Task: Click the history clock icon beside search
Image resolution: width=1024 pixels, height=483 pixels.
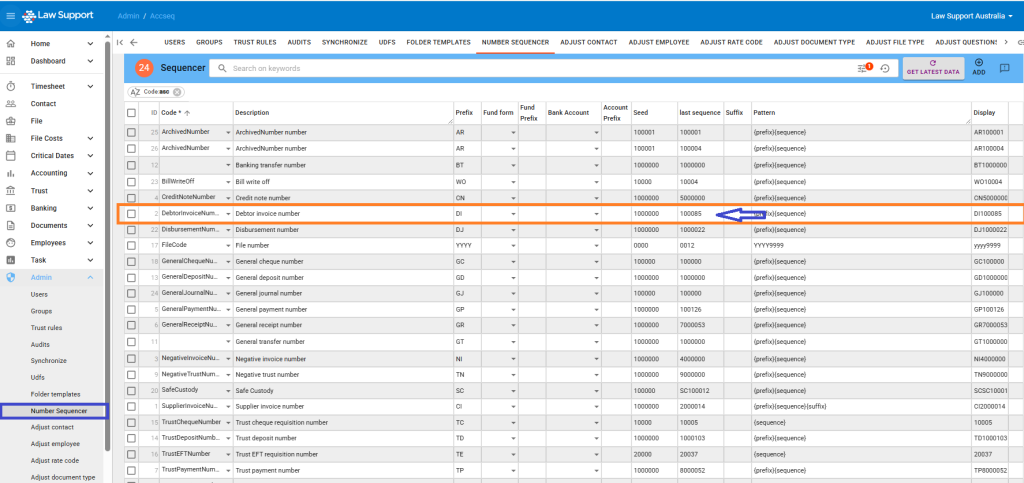Action: point(885,68)
